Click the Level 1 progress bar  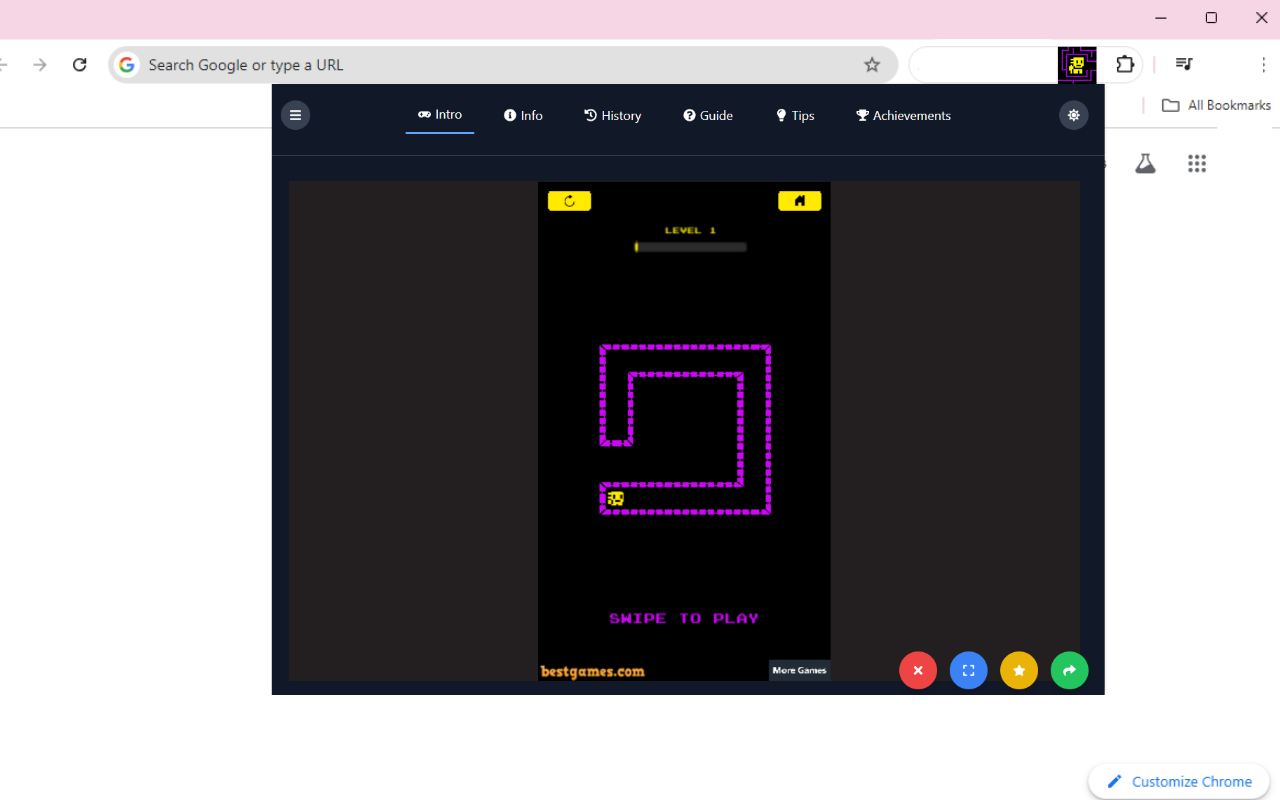[x=690, y=246]
